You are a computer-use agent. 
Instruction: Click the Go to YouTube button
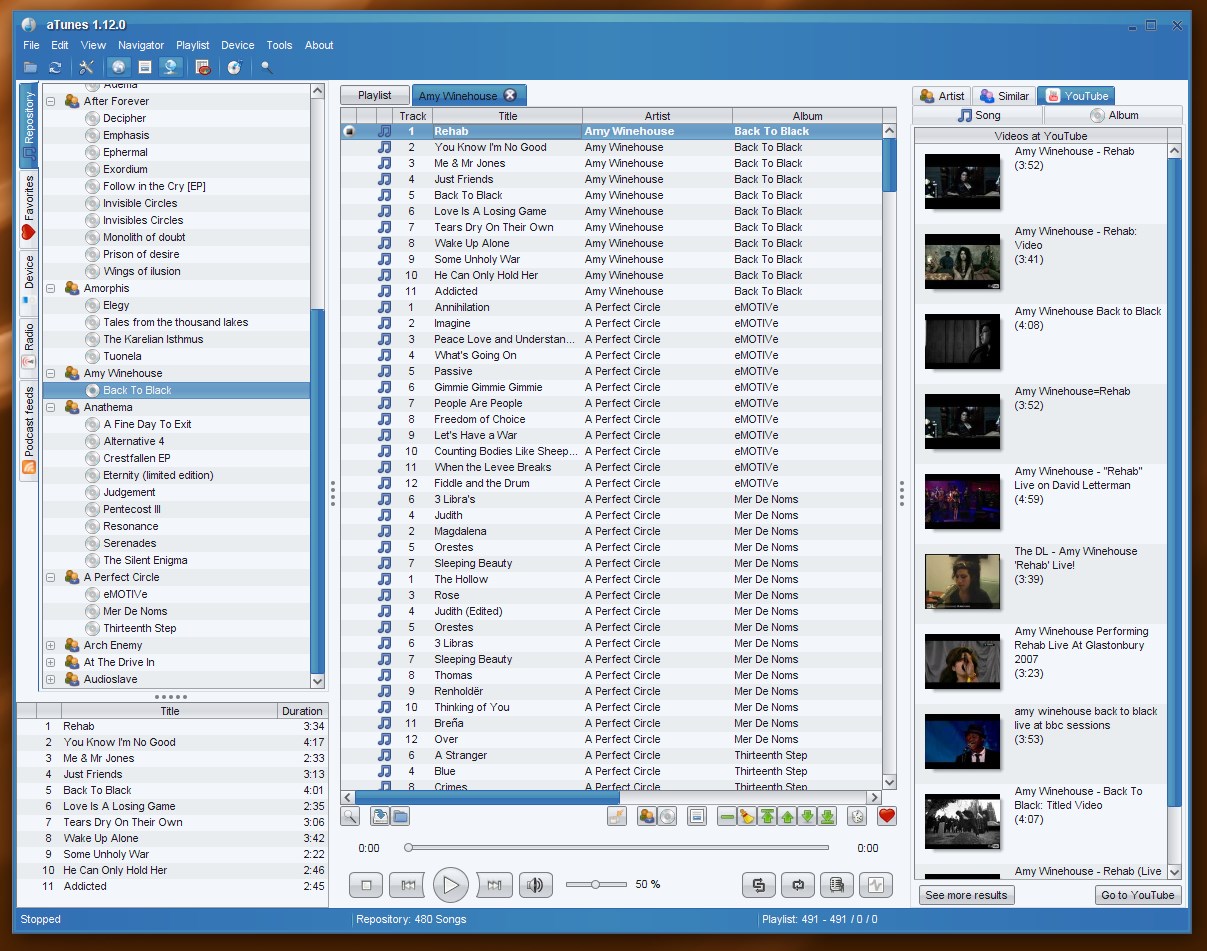point(1138,895)
